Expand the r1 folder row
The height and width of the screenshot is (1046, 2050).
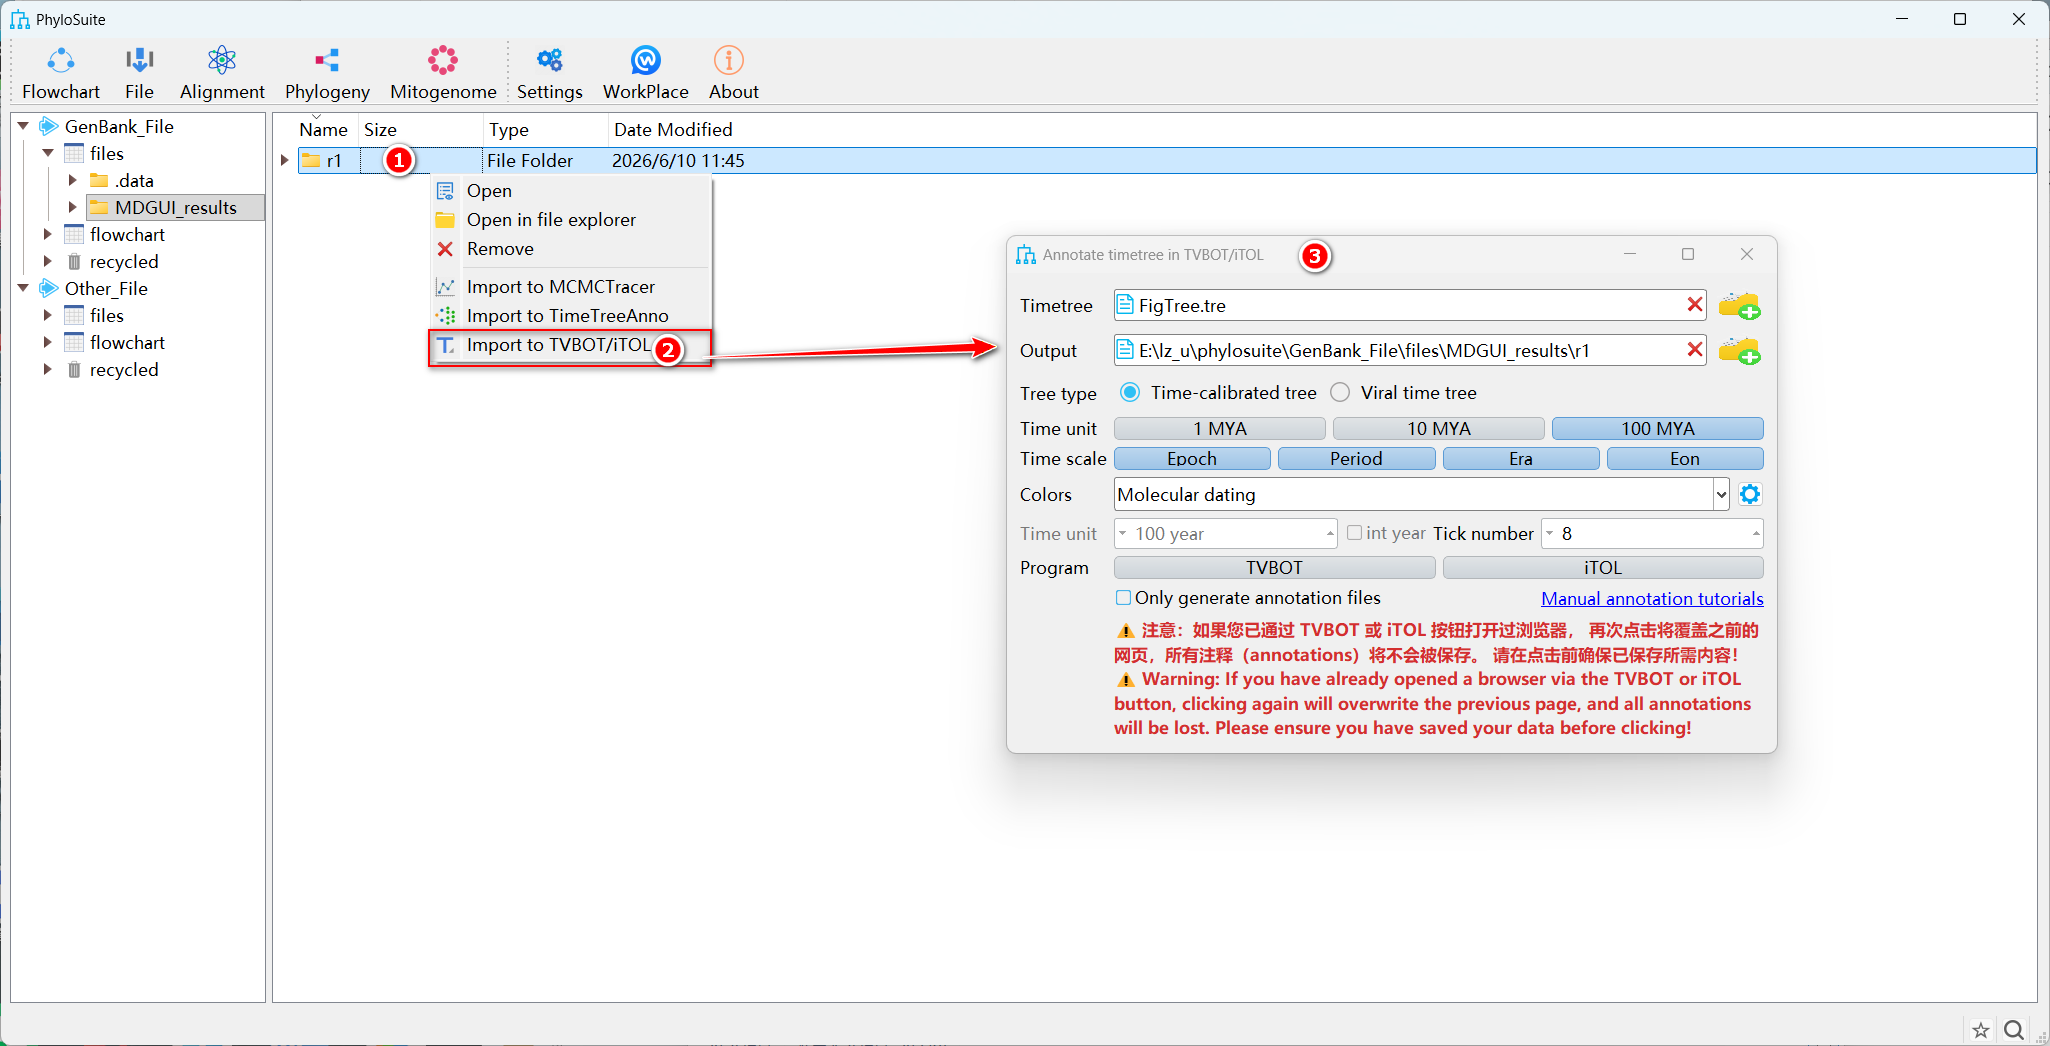285,160
